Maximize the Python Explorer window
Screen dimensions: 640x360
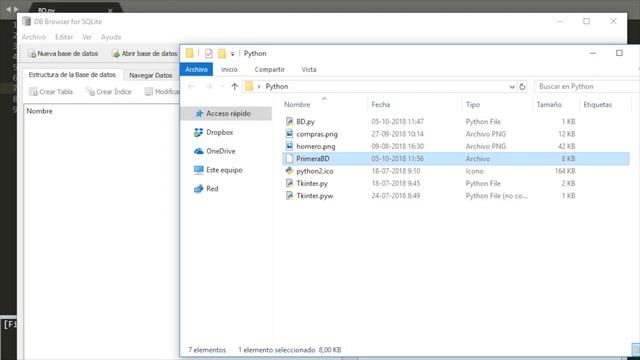[619, 53]
